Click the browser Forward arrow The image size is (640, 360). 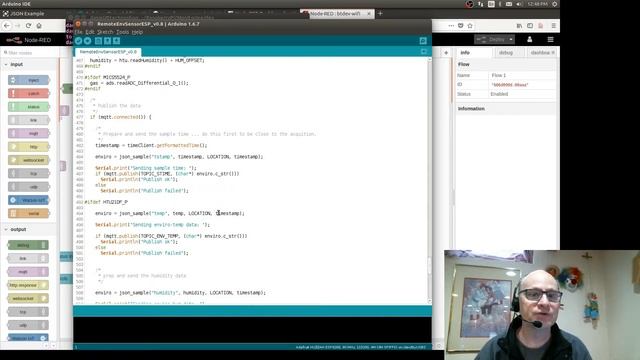point(18,25)
